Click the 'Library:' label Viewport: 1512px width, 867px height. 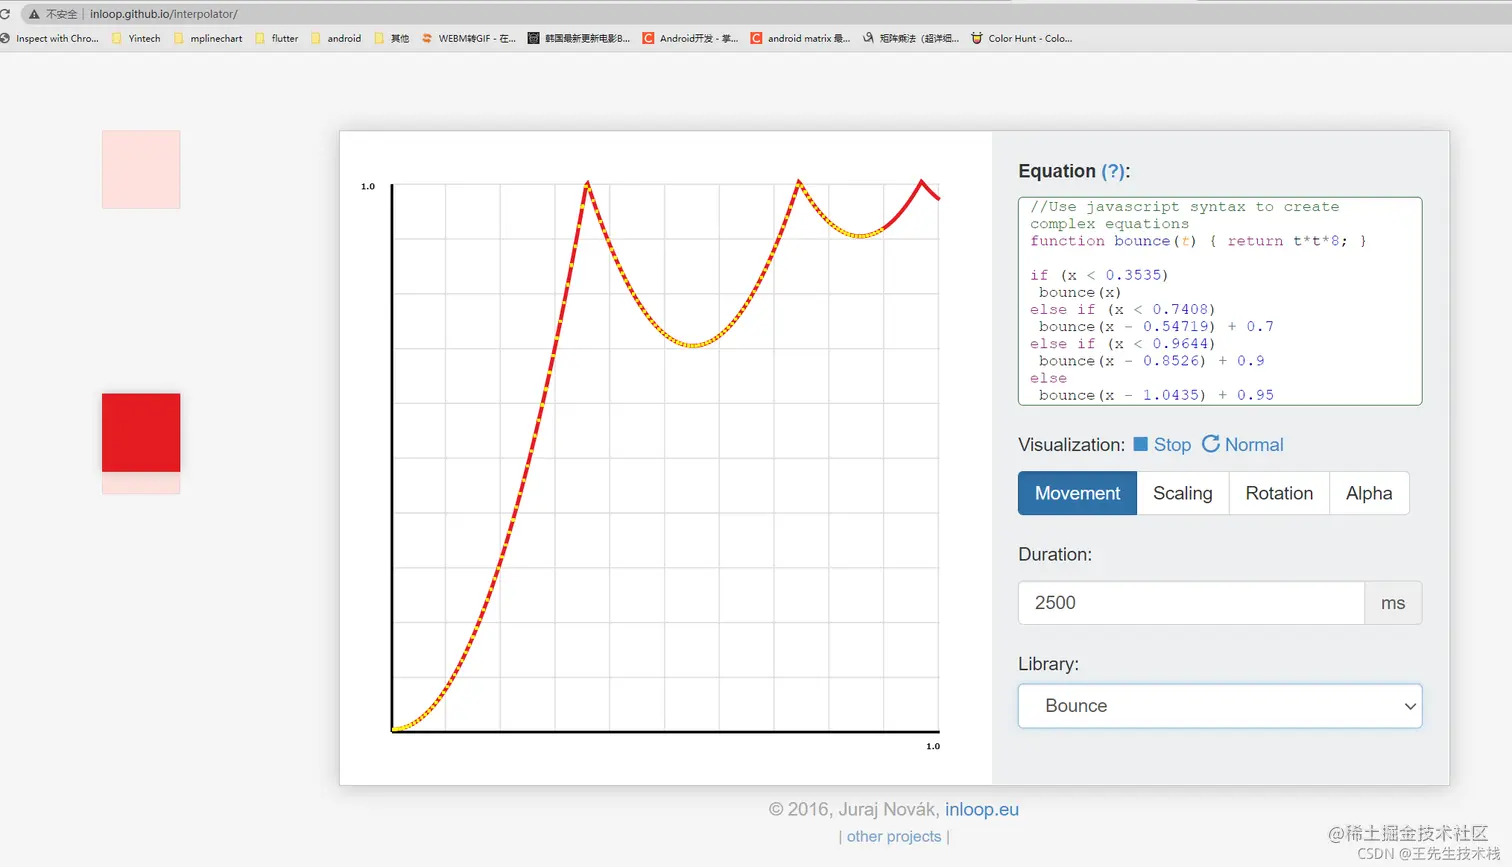(x=1048, y=664)
